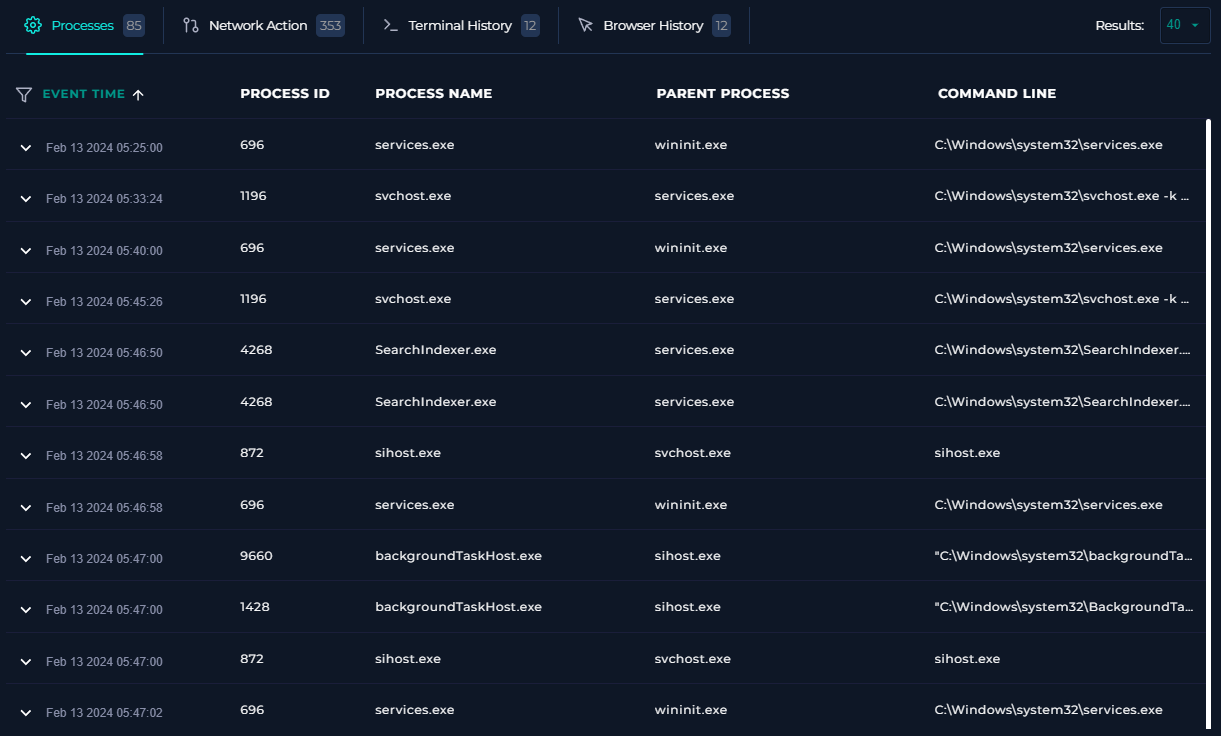Expand the 05:33:24 svchost.exe row
Viewport: 1221px width, 736px height.
click(26, 198)
